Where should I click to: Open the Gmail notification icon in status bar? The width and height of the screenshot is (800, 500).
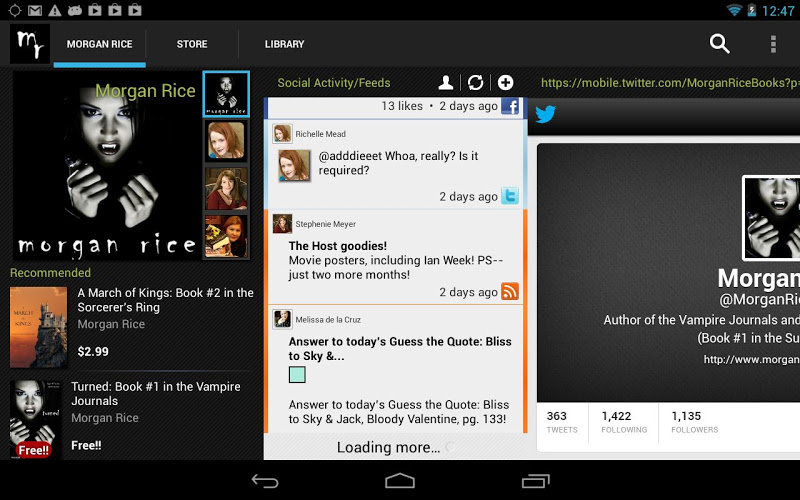point(35,10)
